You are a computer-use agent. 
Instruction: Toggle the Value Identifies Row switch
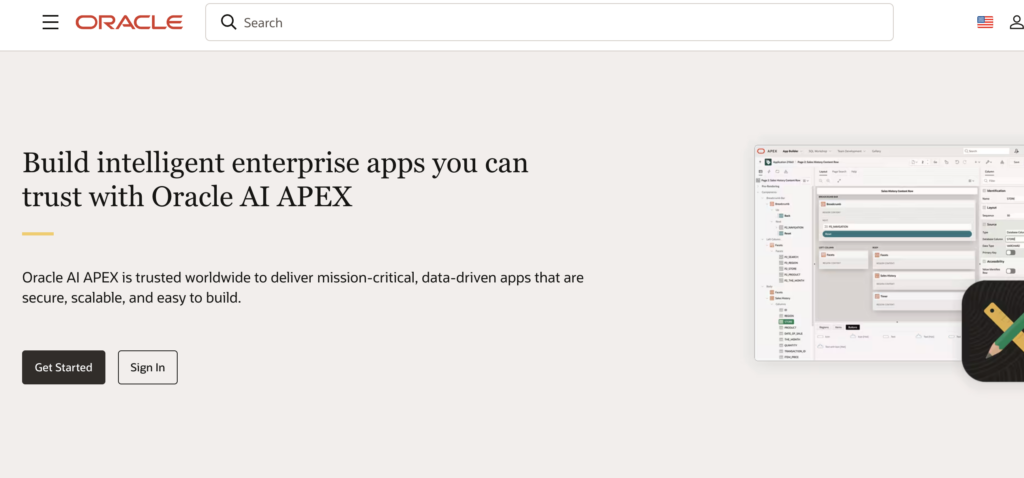[1010, 270]
